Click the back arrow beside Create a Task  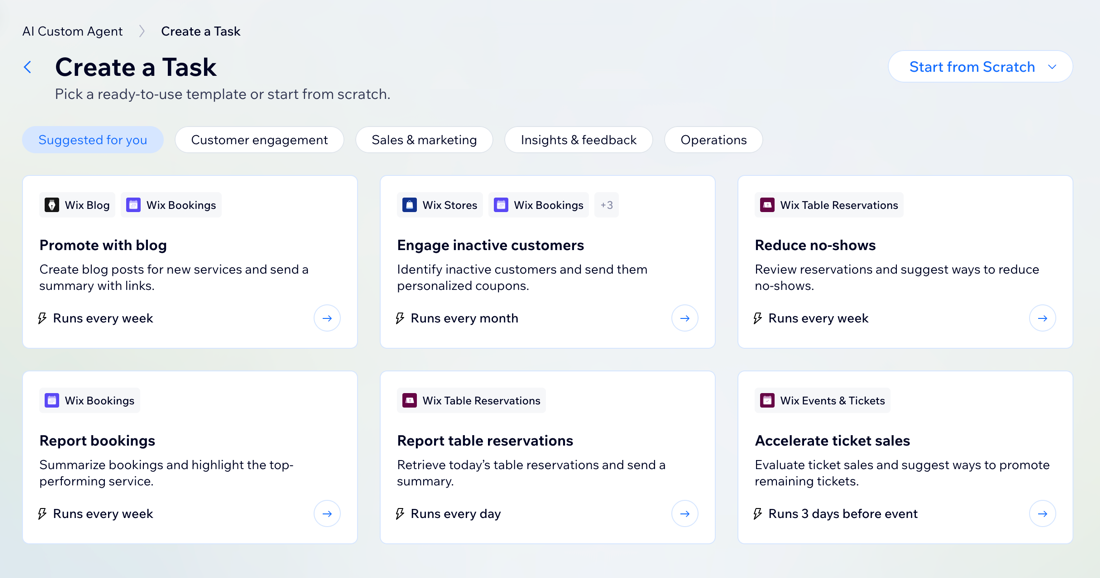pyautogui.click(x=28, y=67)
